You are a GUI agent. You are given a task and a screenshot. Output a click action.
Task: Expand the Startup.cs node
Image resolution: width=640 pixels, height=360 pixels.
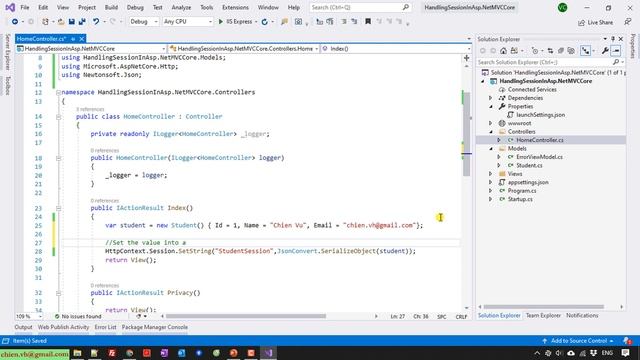[x=491, y=199]
